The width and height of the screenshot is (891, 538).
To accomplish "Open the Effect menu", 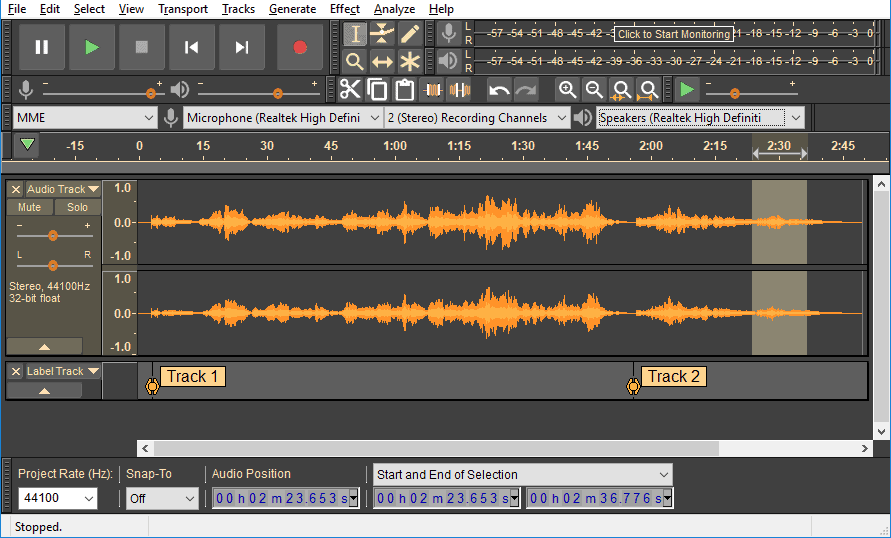I will tap(344, 9).
